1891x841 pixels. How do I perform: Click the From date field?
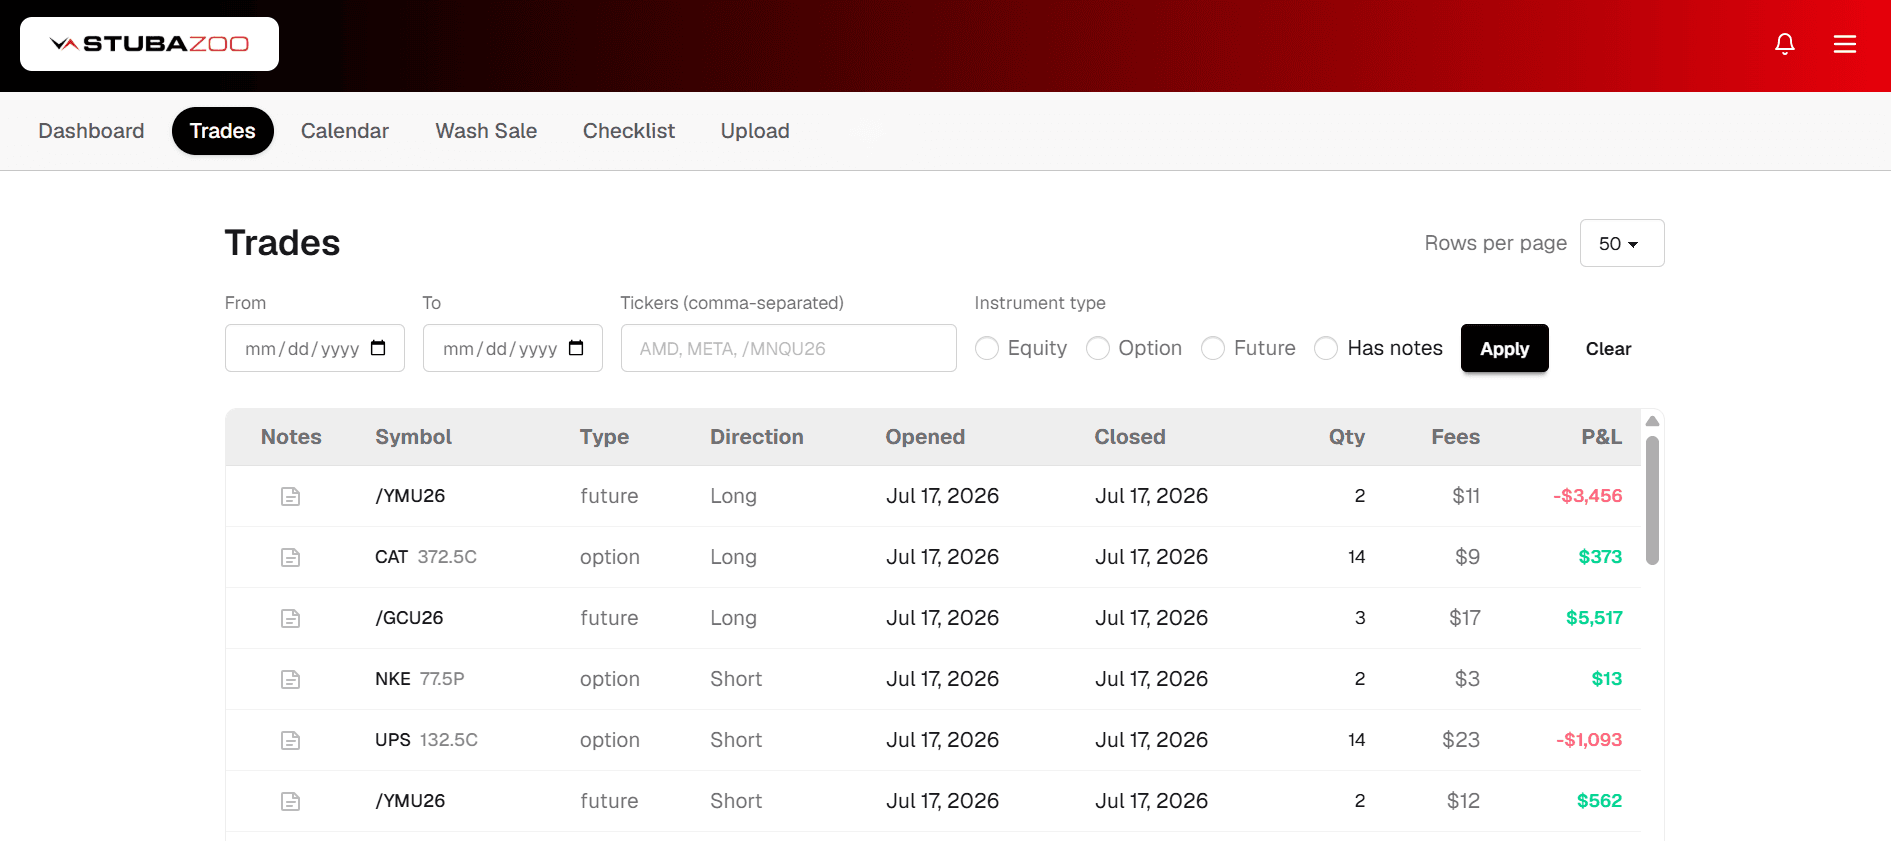point(315,348)
